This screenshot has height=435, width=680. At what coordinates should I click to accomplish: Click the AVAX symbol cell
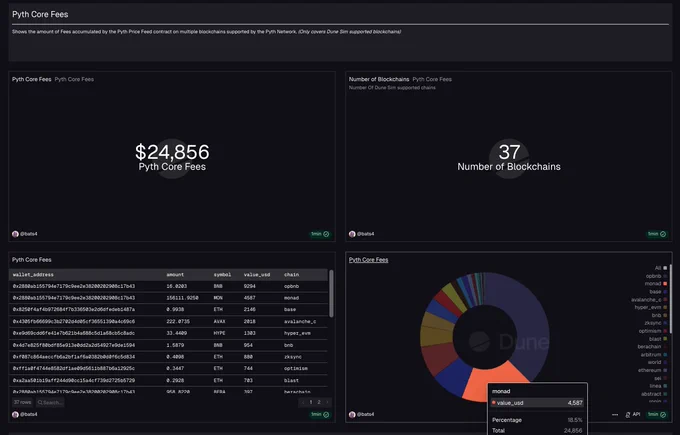219,321
